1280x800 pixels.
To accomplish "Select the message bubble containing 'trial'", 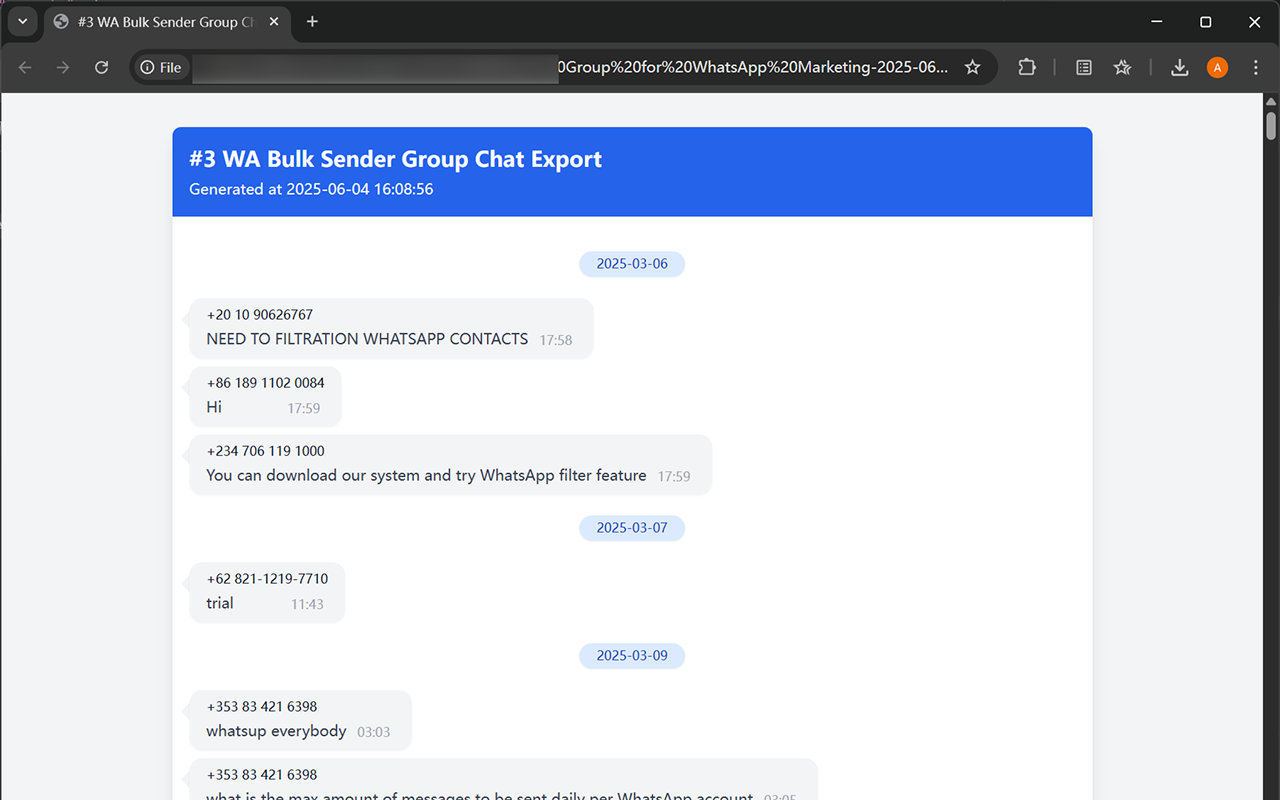I will [266, 592].
